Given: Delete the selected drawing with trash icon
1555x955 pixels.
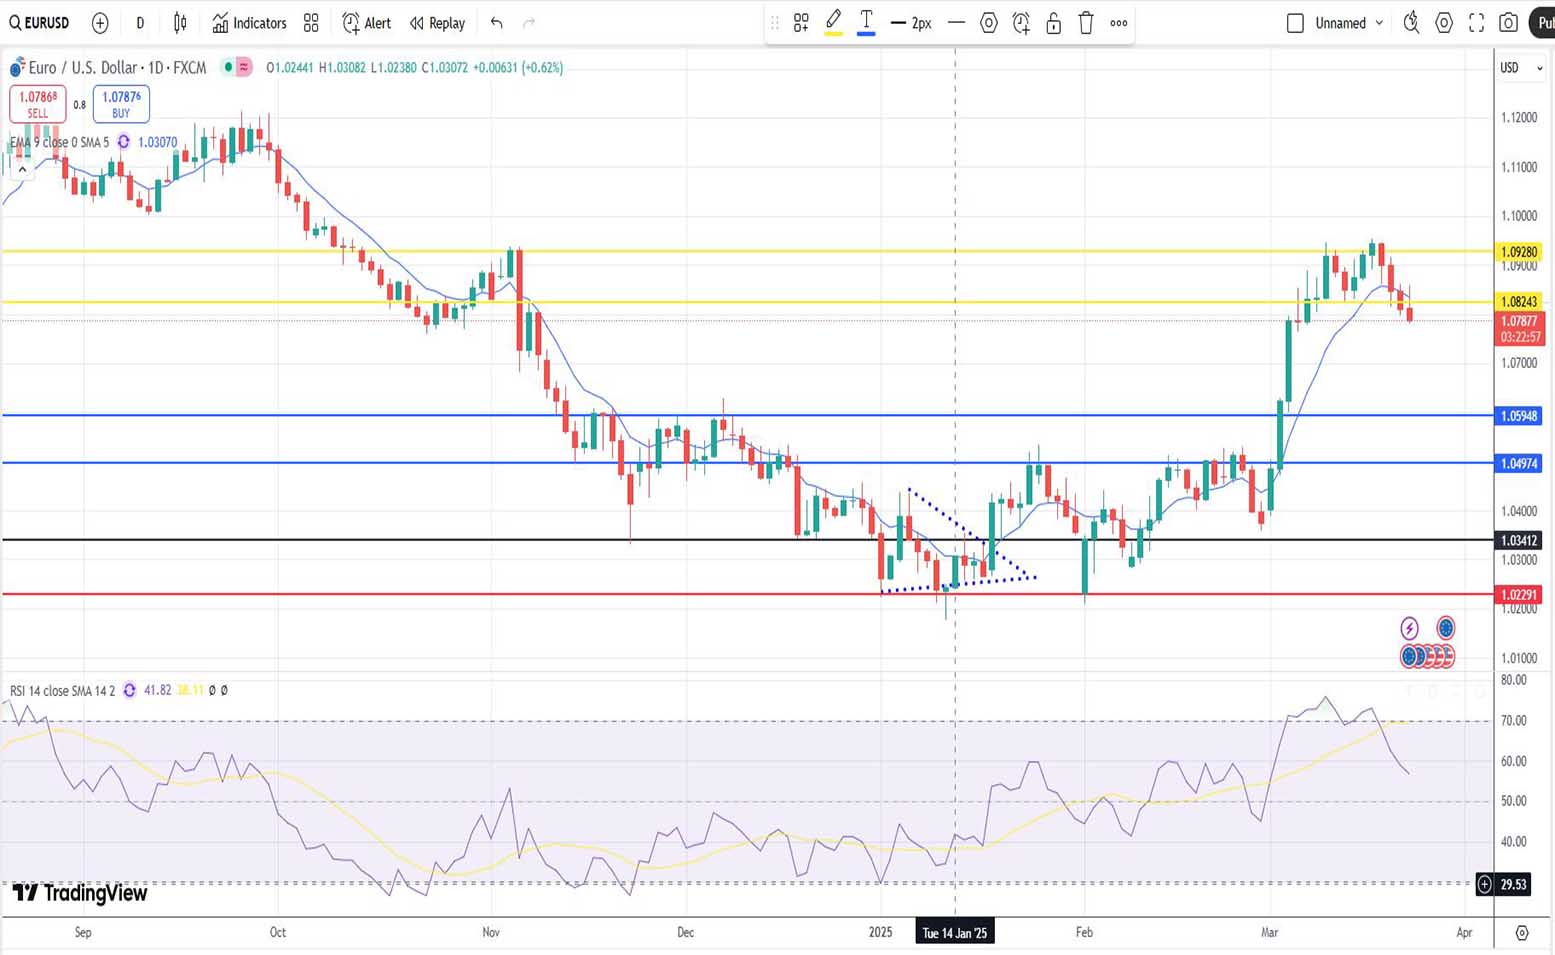Looking at the screenshot, I should 1086,23.
